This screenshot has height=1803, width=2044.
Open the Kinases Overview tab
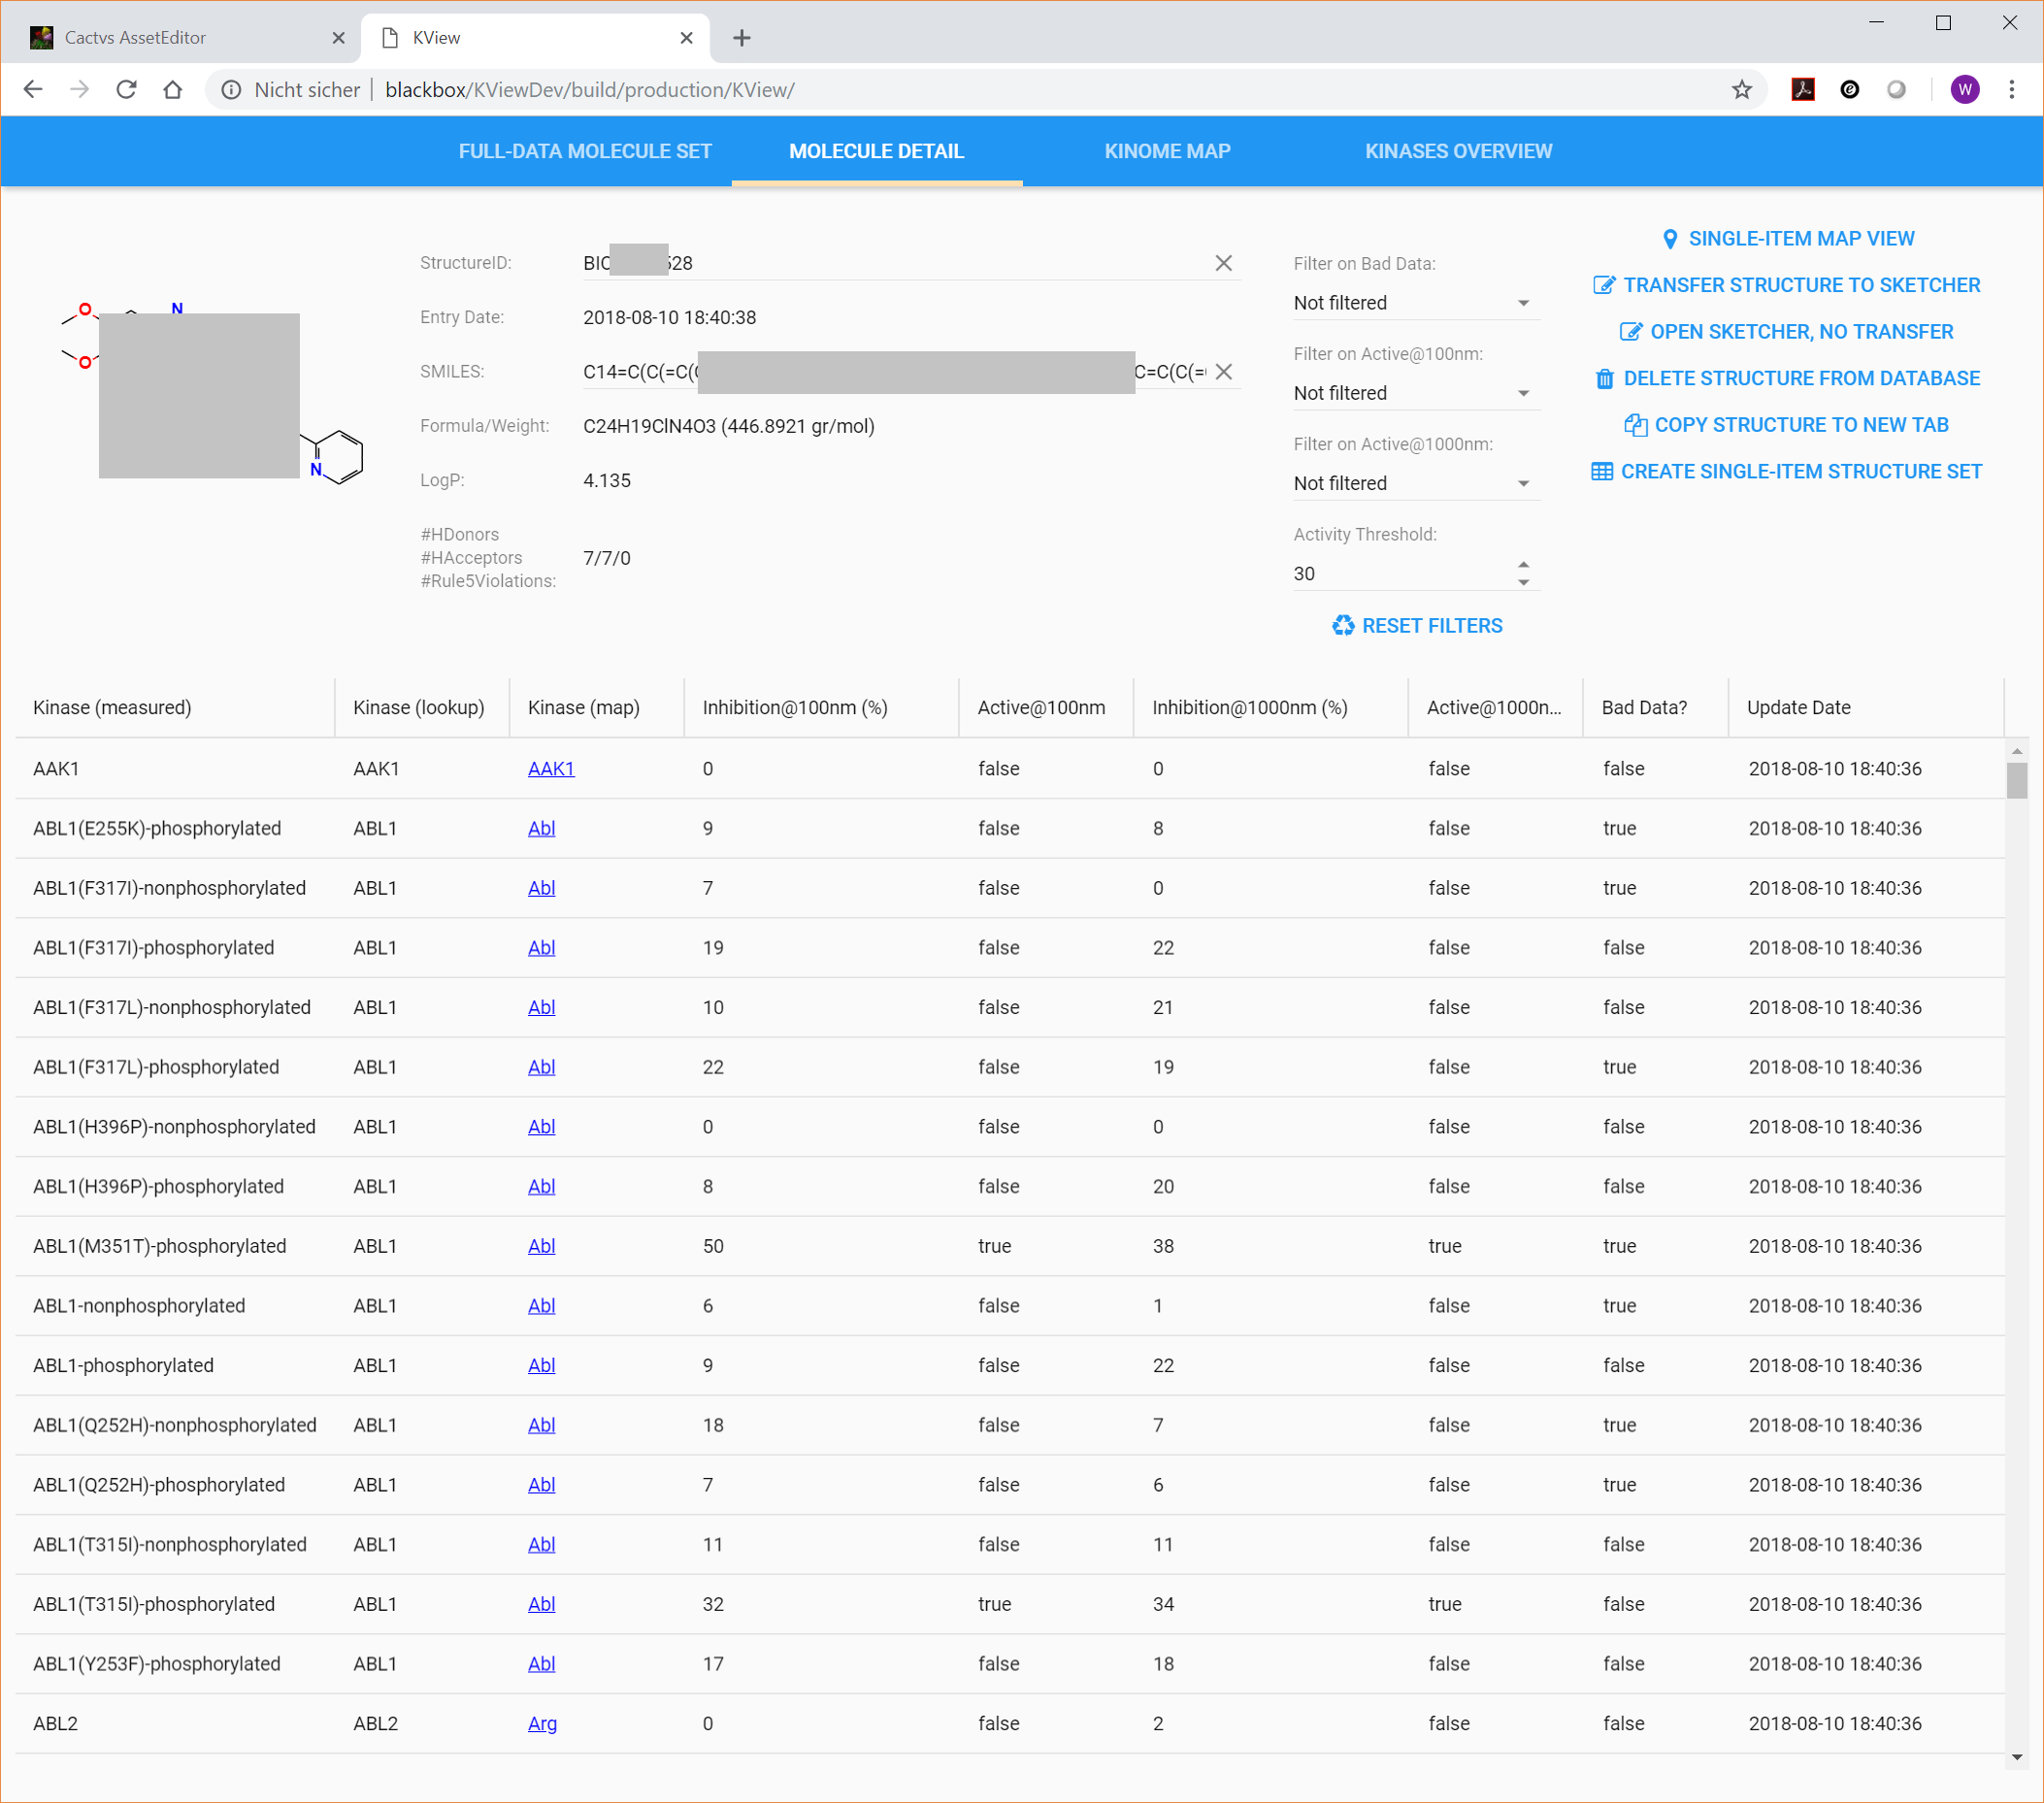pos(1458,151)
